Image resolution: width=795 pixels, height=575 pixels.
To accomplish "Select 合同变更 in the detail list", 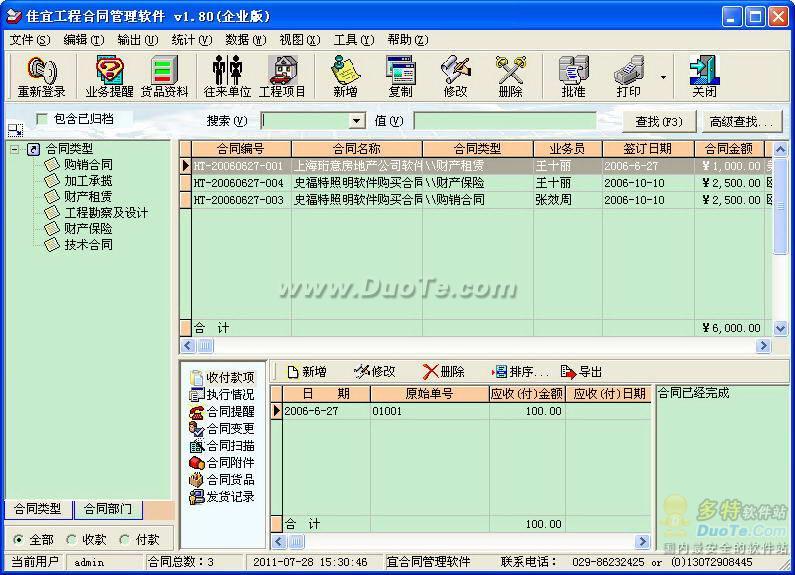I will pyautogui.click(x=223, y=428).
